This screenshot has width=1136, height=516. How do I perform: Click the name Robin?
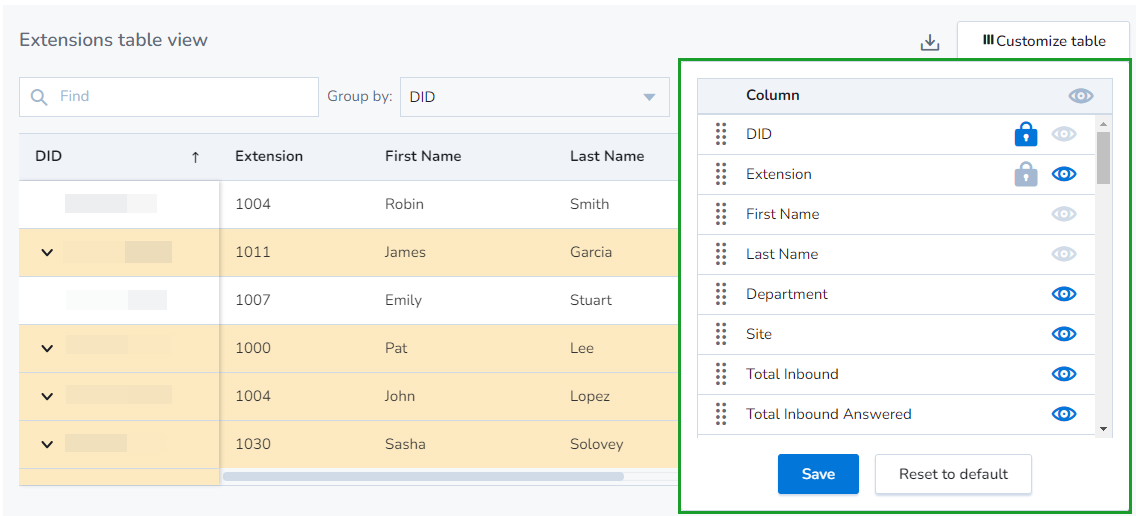pyautogui.click(x=404, y=204)
